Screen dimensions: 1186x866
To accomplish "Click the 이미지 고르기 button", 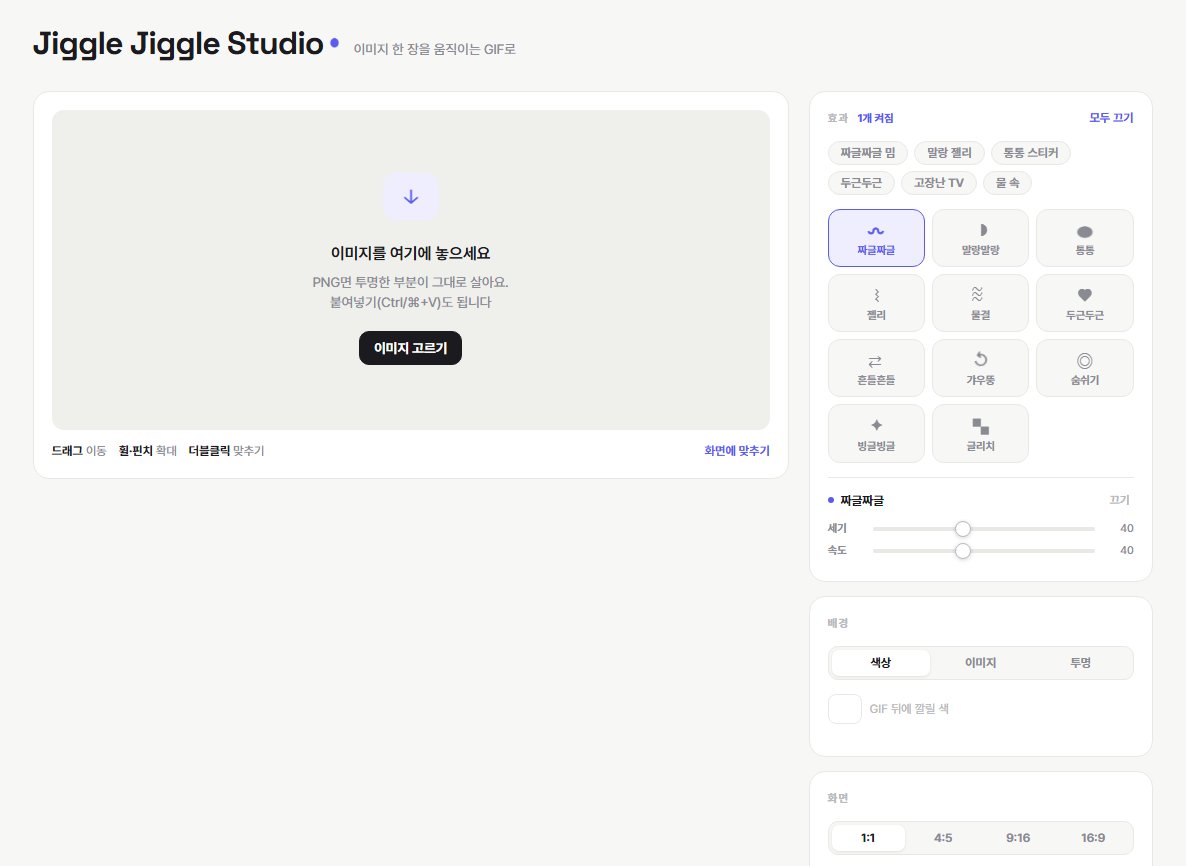I will (x=411, y=348).
